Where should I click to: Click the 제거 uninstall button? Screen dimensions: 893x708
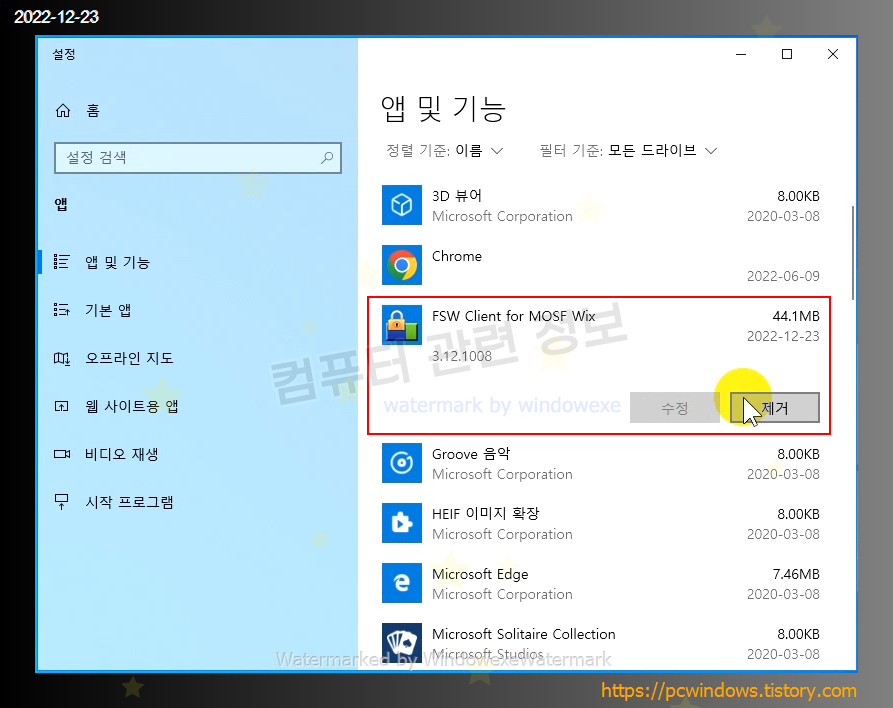775,408
